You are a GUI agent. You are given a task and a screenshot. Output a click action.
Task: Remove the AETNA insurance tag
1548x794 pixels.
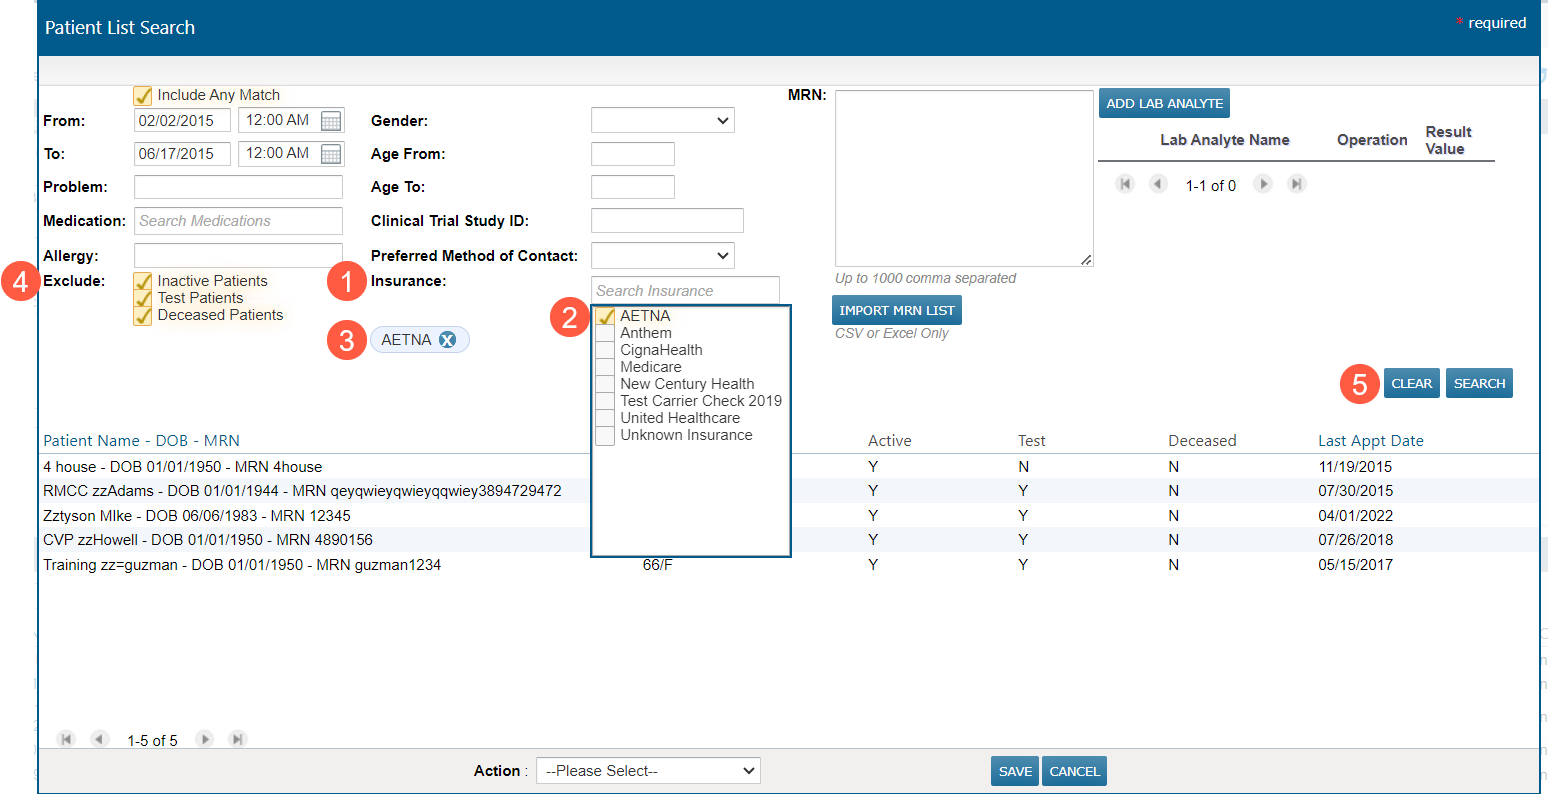448,340
